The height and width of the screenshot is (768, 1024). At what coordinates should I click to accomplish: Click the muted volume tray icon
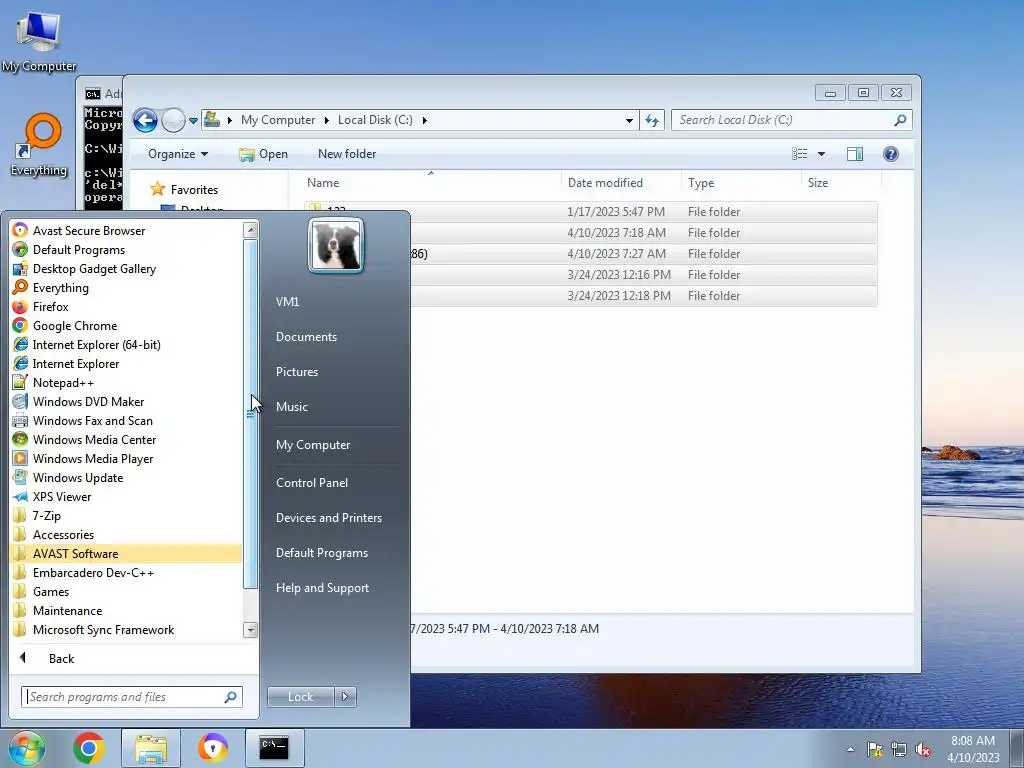pos(923,749)
